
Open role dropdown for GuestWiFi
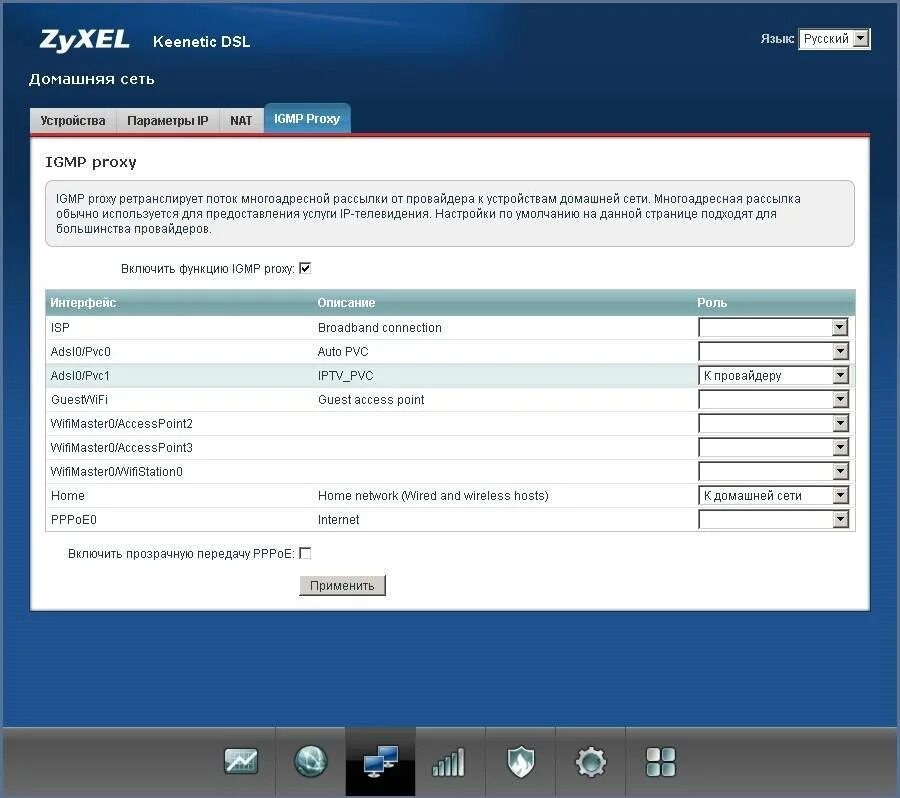773,399
